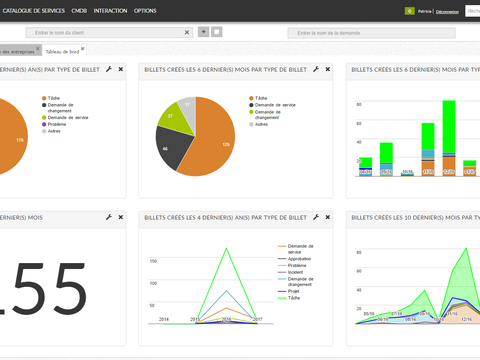This screenshot has width=480, height=360.
Task: Click the large 55 number
Action: [x=50, y=289]
